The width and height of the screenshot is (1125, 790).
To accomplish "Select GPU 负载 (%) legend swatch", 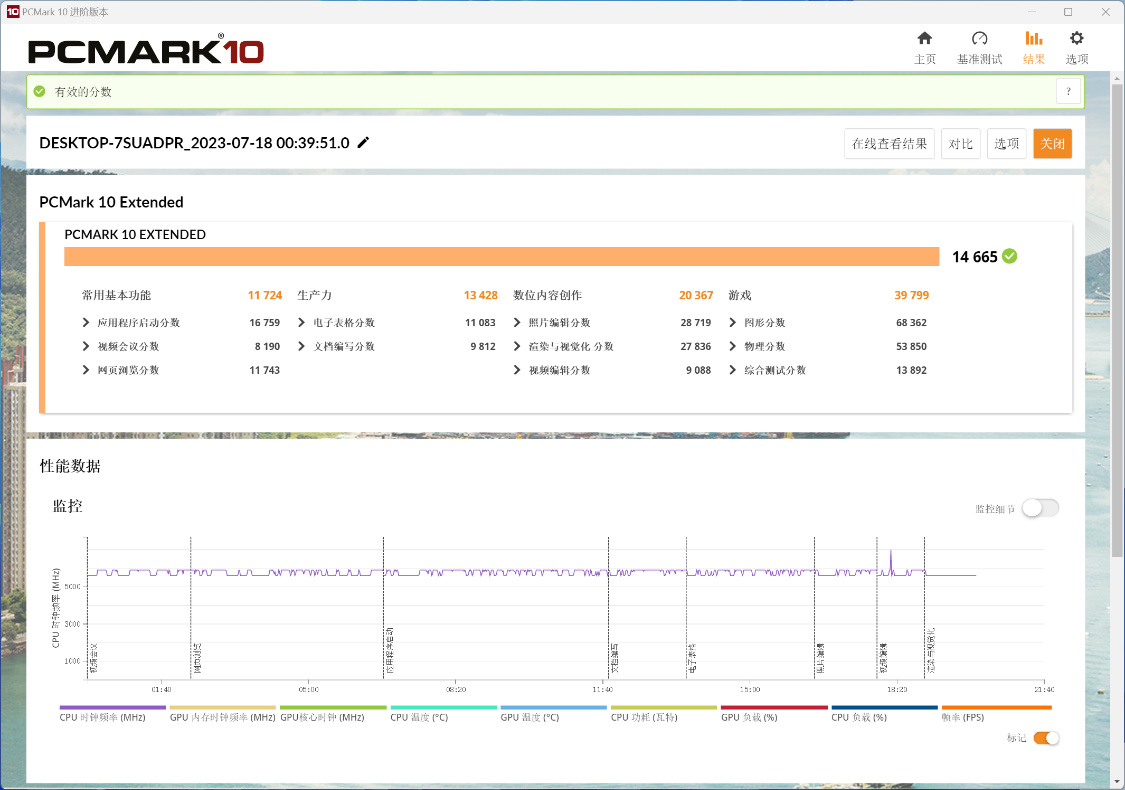I will [774, 707].
